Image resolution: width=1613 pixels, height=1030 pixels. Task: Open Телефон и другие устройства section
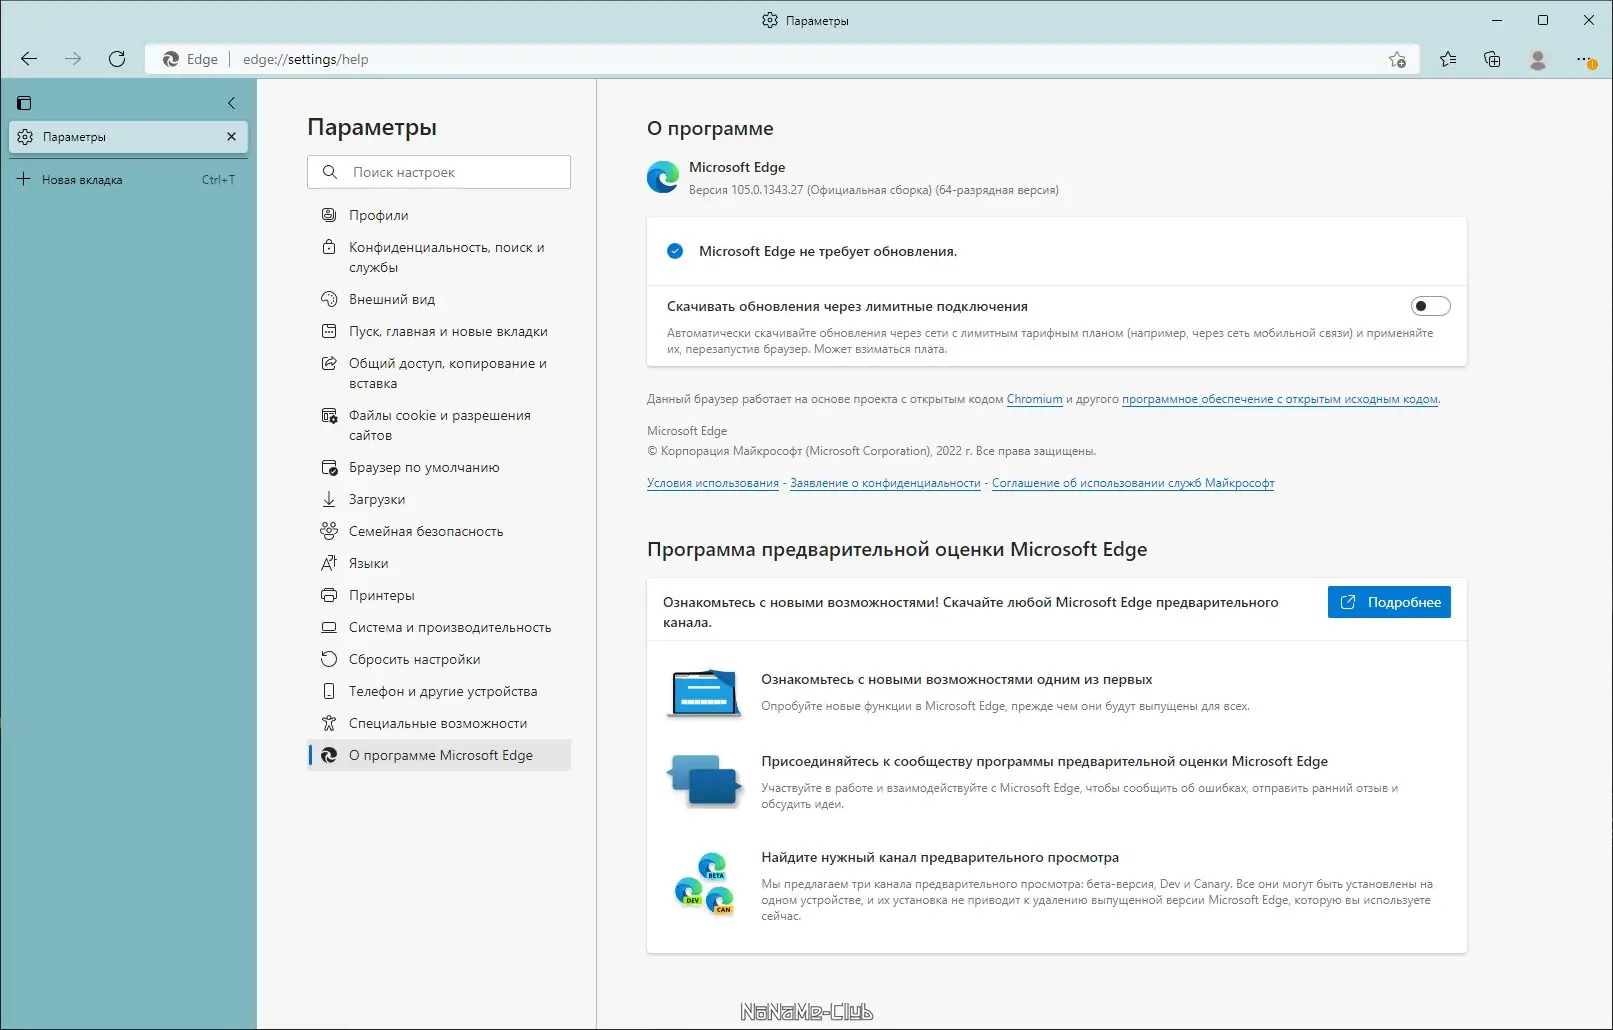tap(439, 691)
